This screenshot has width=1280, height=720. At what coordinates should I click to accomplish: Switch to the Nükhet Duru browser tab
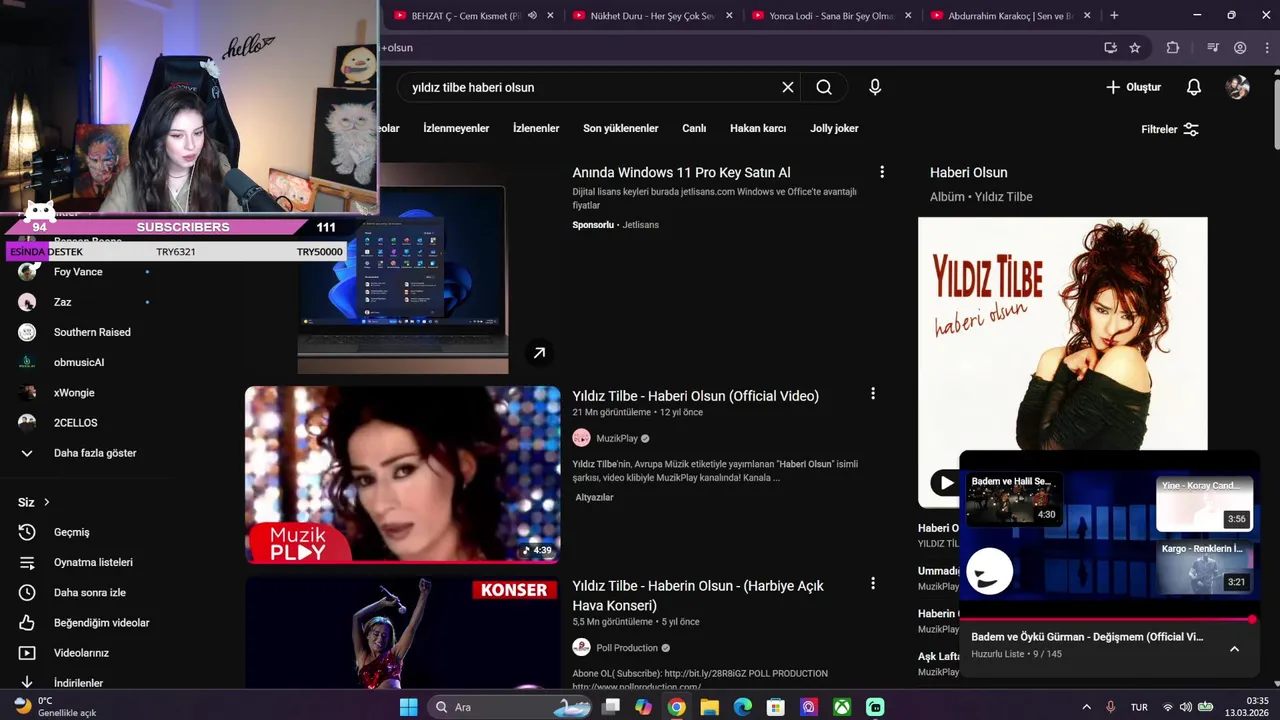click(x=652, y=16)
